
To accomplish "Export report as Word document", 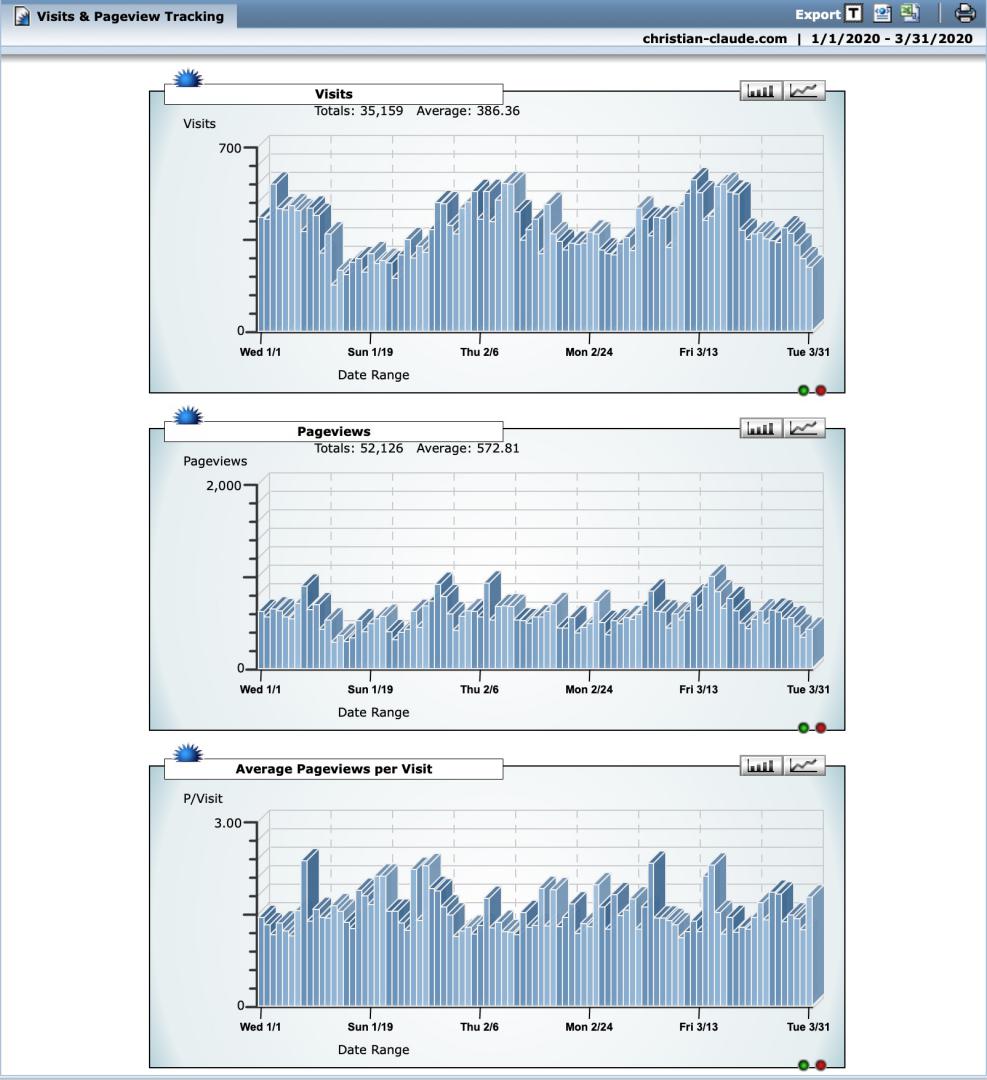I will click(882, 14).
